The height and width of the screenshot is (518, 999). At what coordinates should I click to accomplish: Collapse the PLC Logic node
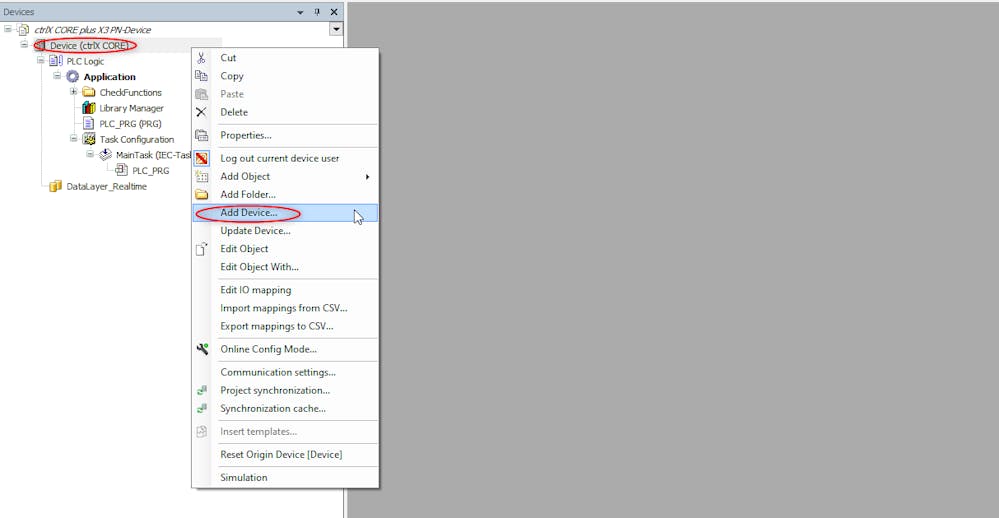click(x=41, y=61)
